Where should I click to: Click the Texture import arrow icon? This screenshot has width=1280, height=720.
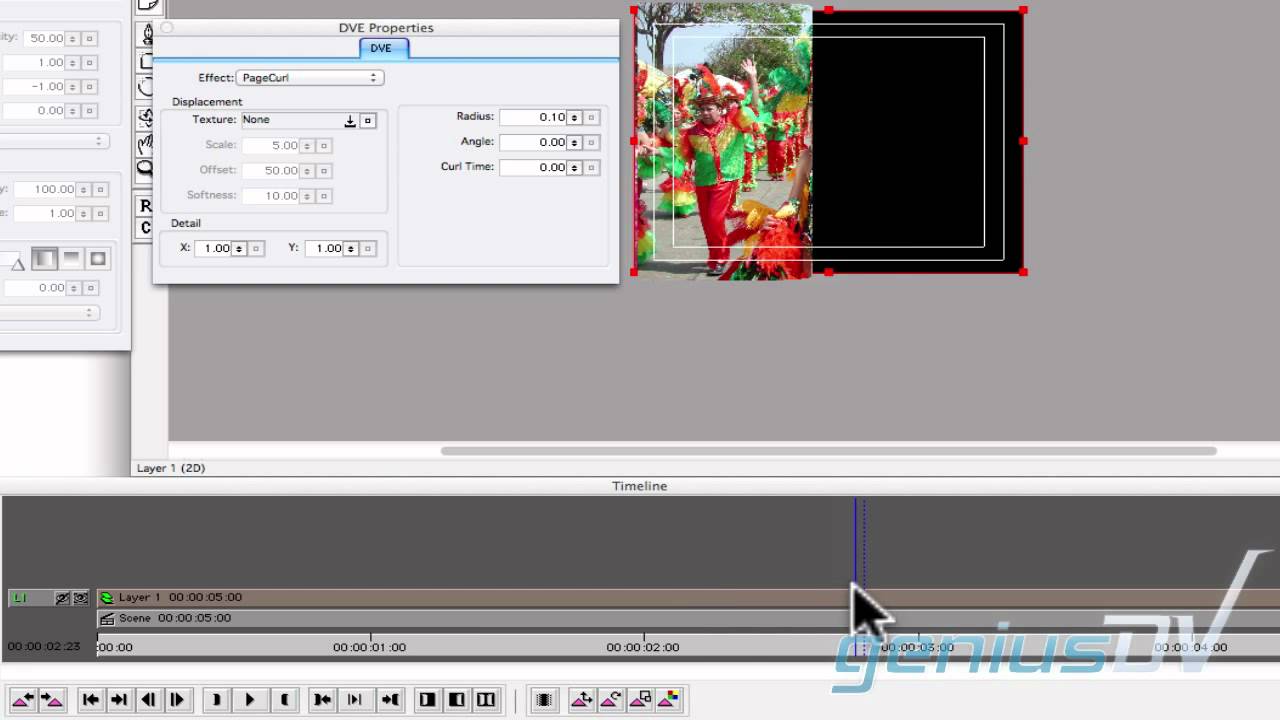click(350, 121)
